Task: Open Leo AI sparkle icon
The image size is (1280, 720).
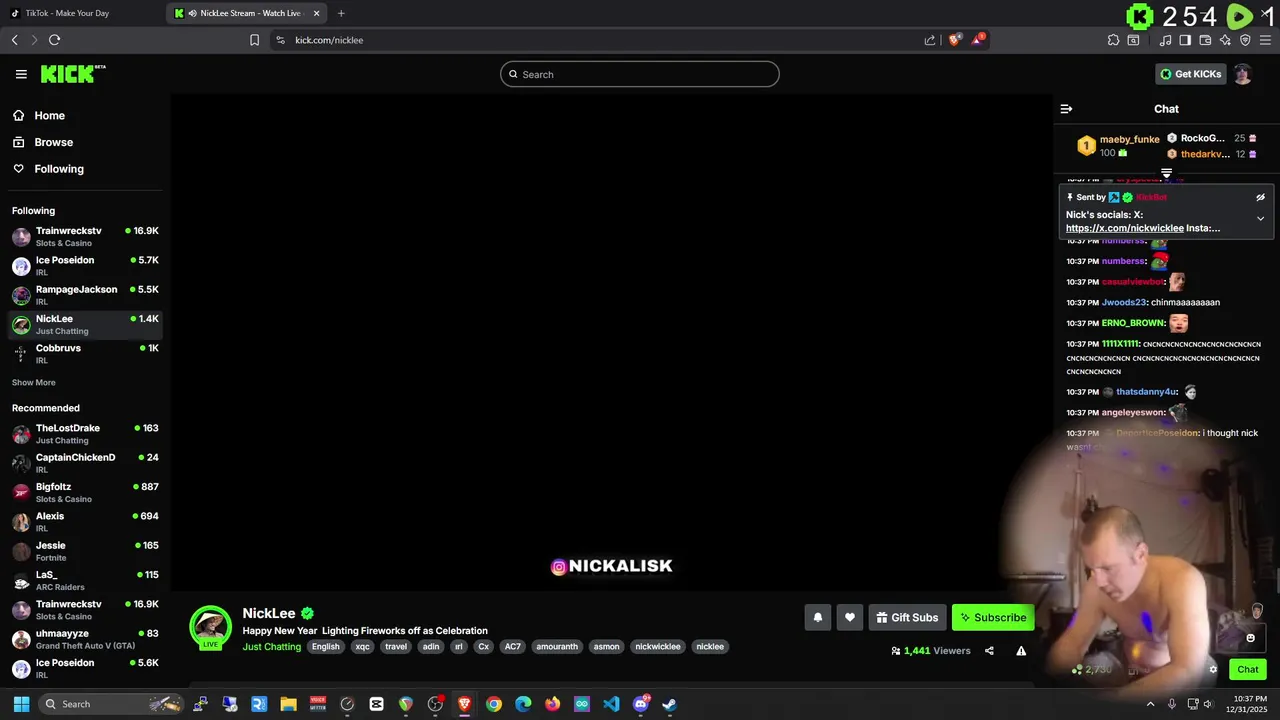Action: pyautogui.click(x=1225, y=40)
